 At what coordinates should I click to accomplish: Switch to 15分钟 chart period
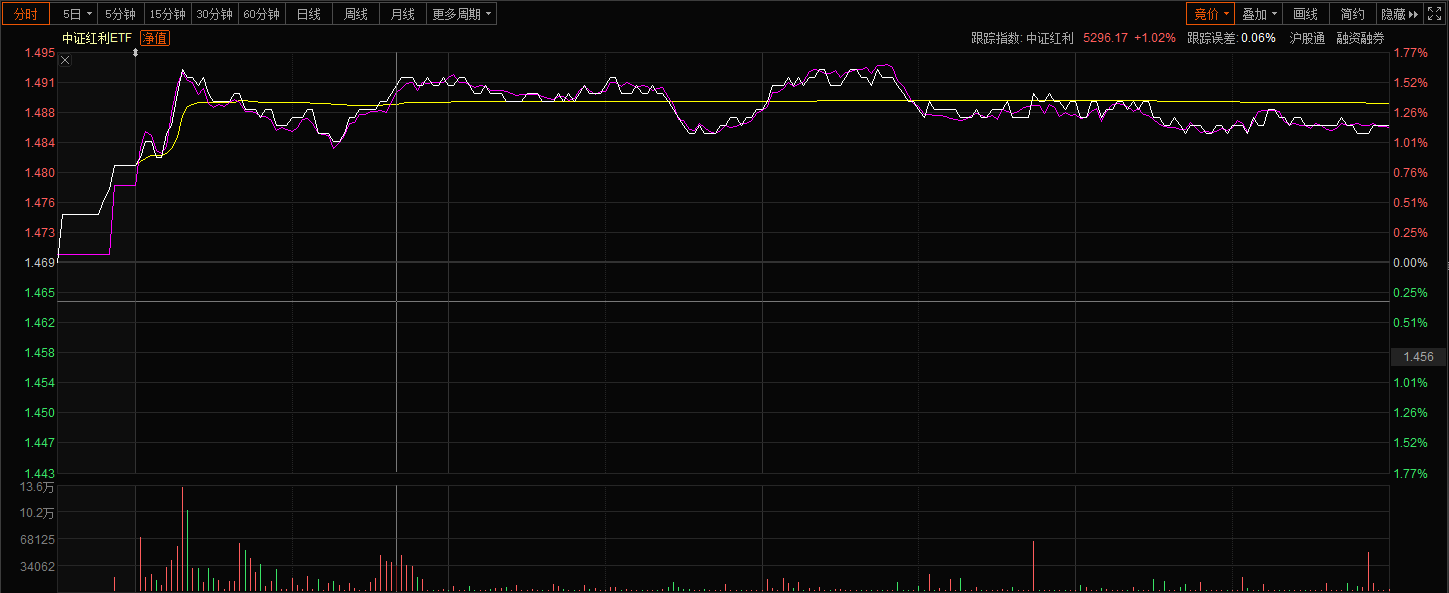coord(167,14)
